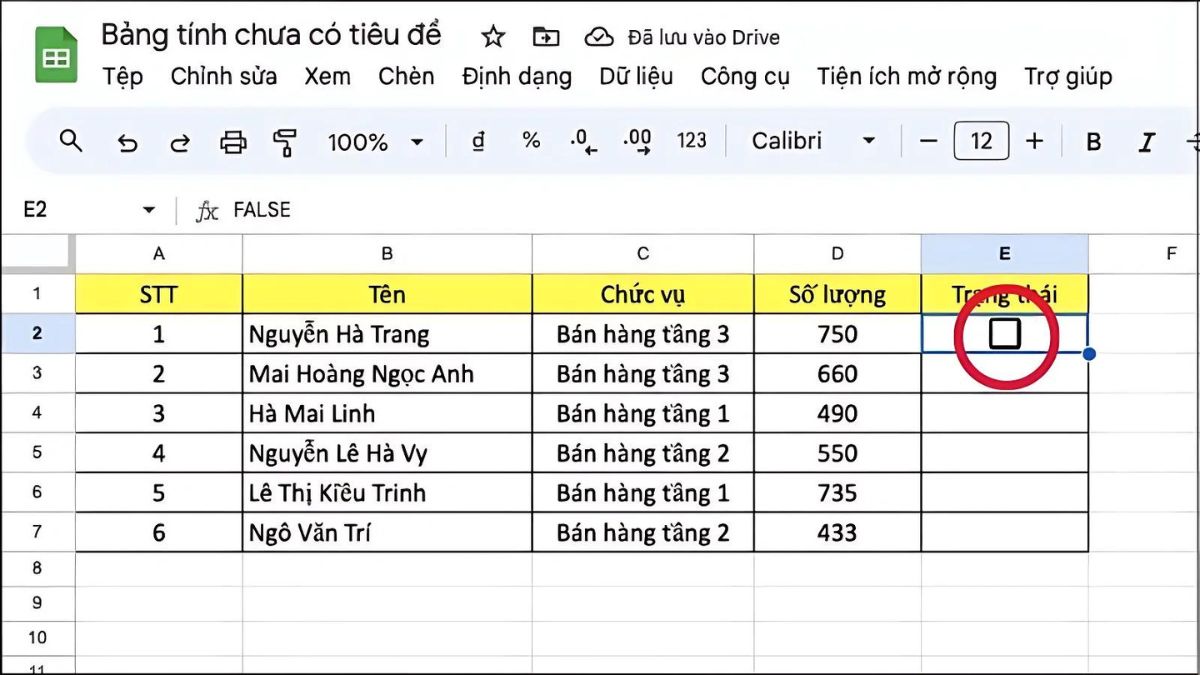Expand the name box dropdown arrow
Image resolution: width=1200 pixels, height=675 pixels.
[x=149, y=210]
